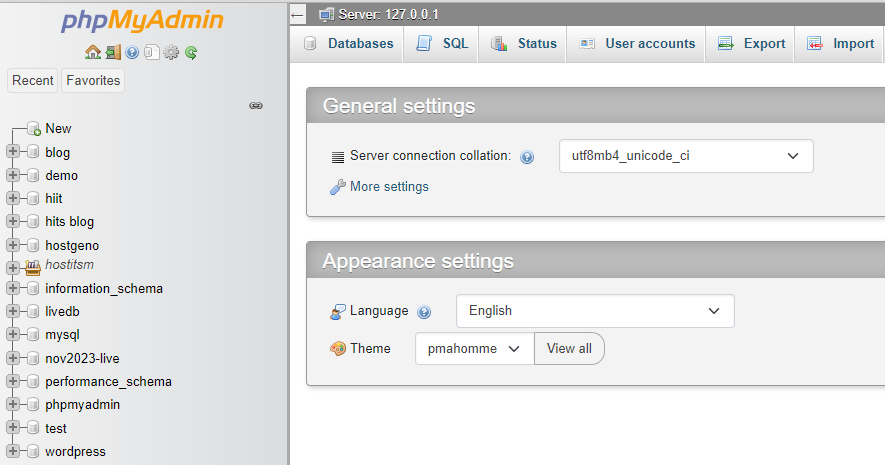Click the information_schema database cylinder icon
The height and width of the screenshot is (465, 885).
tap(33, 288)
